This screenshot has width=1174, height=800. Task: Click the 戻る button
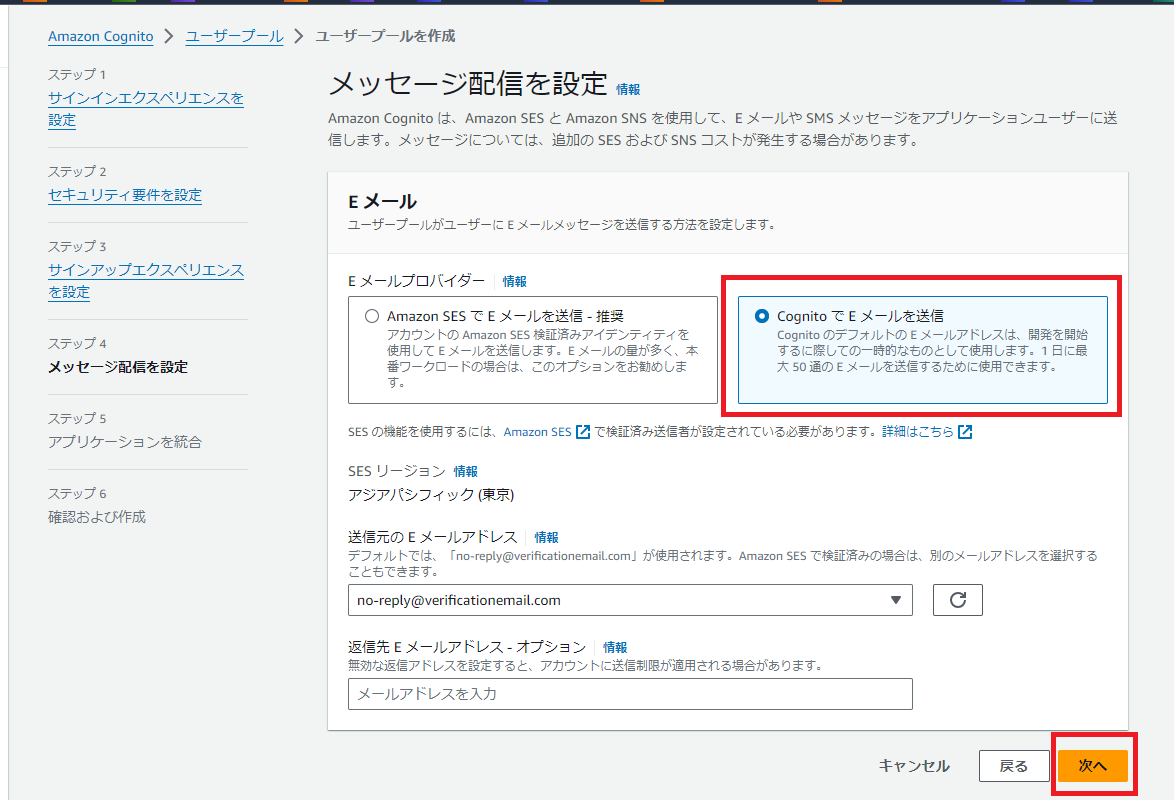[1014, 766]
